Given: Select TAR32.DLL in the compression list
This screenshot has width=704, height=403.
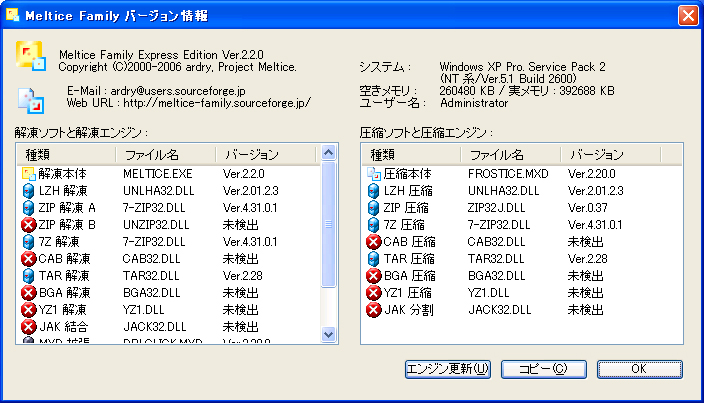Looking at the screenshot, I should point(496,259).
